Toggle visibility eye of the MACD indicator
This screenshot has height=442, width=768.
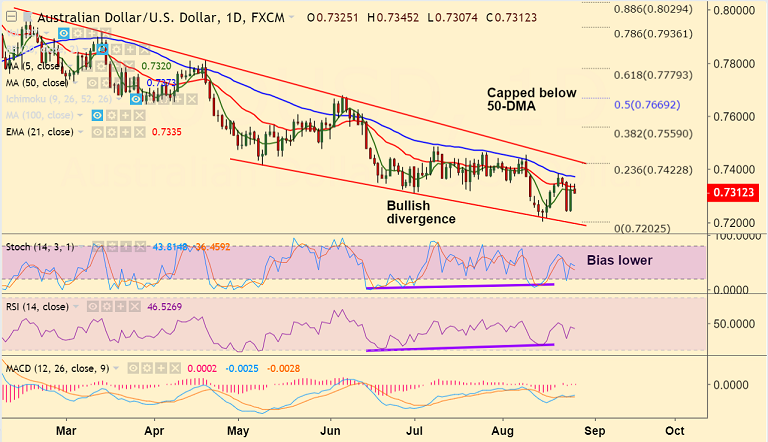tap(133, 368)
